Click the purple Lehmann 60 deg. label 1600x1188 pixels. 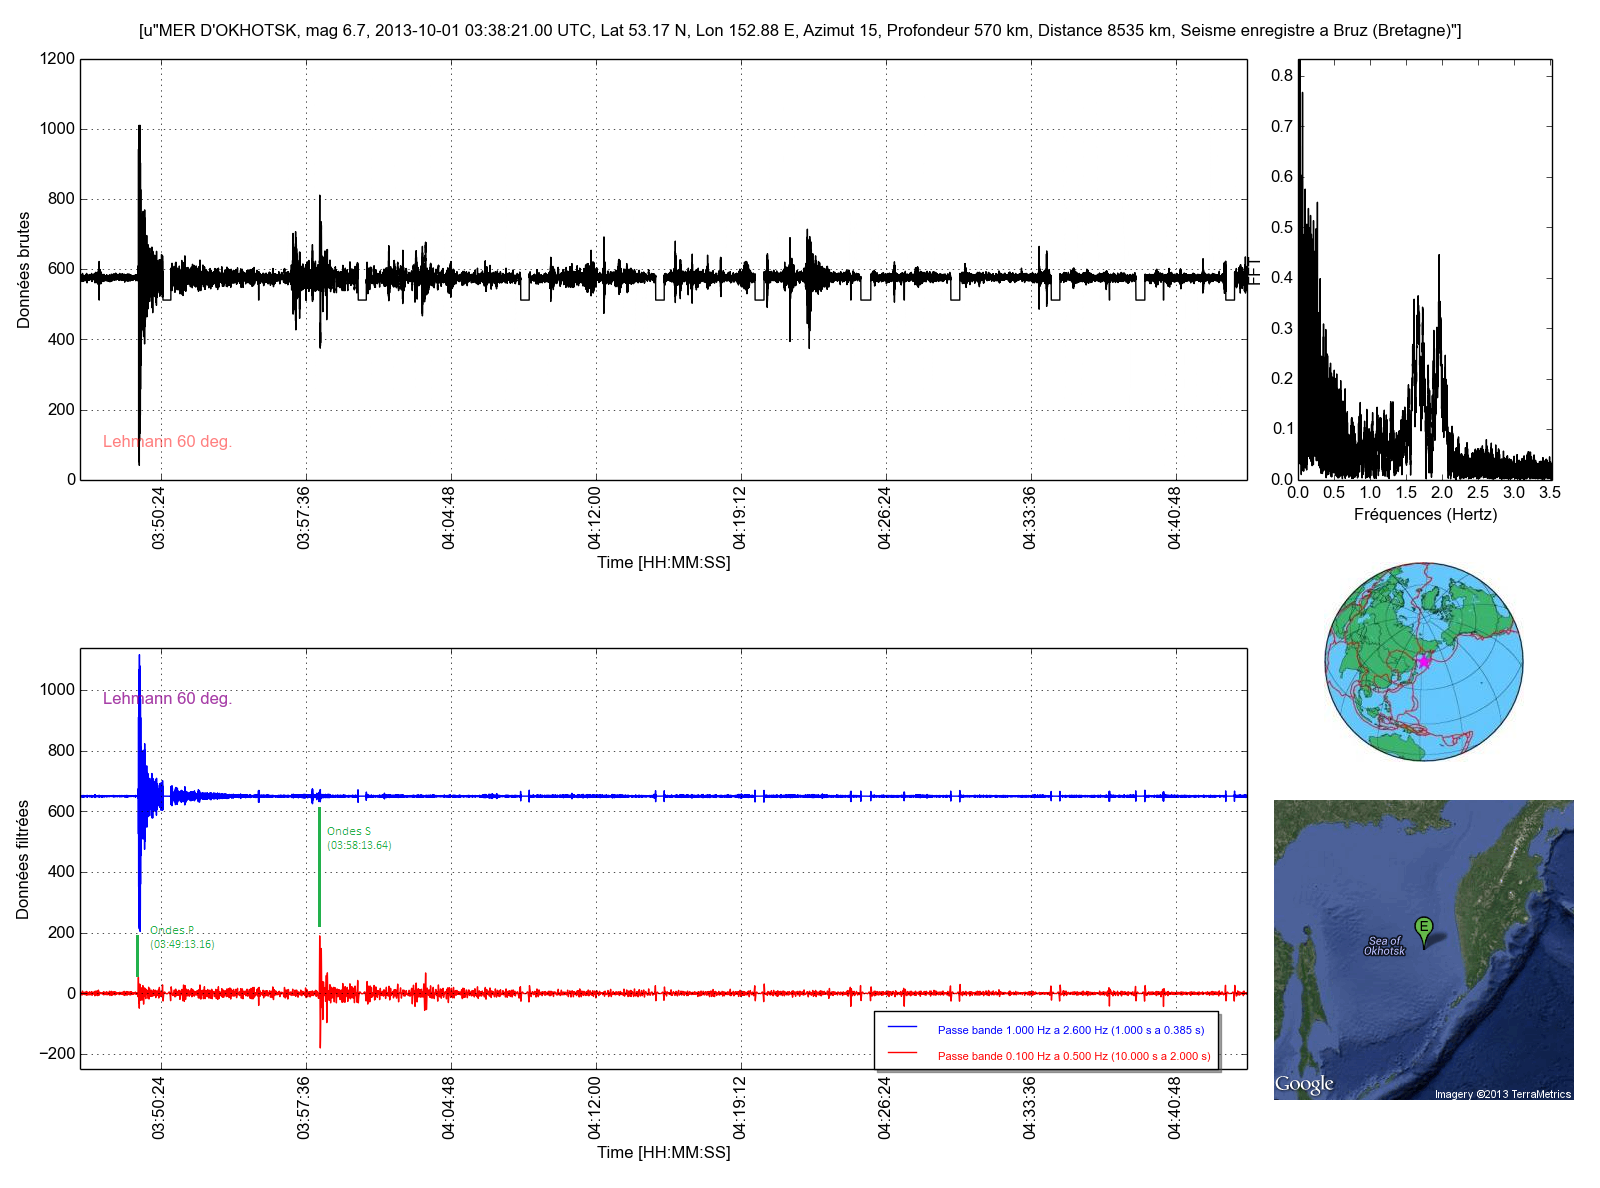(167, 699)
